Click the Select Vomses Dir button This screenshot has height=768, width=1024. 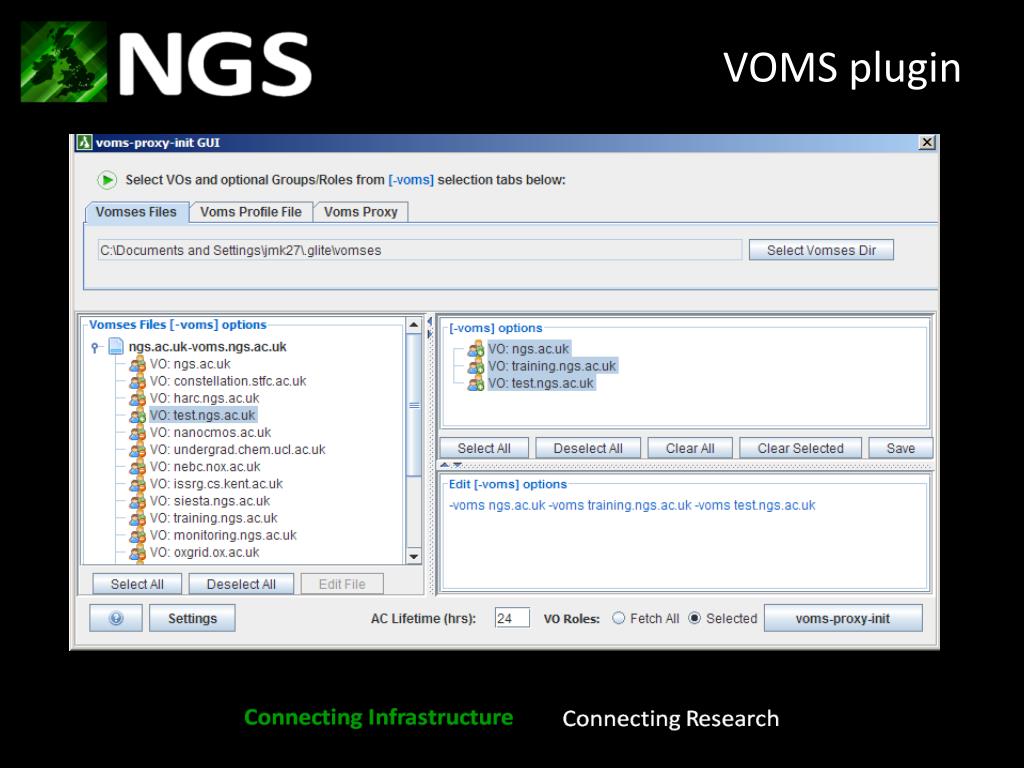coord(821,250)
